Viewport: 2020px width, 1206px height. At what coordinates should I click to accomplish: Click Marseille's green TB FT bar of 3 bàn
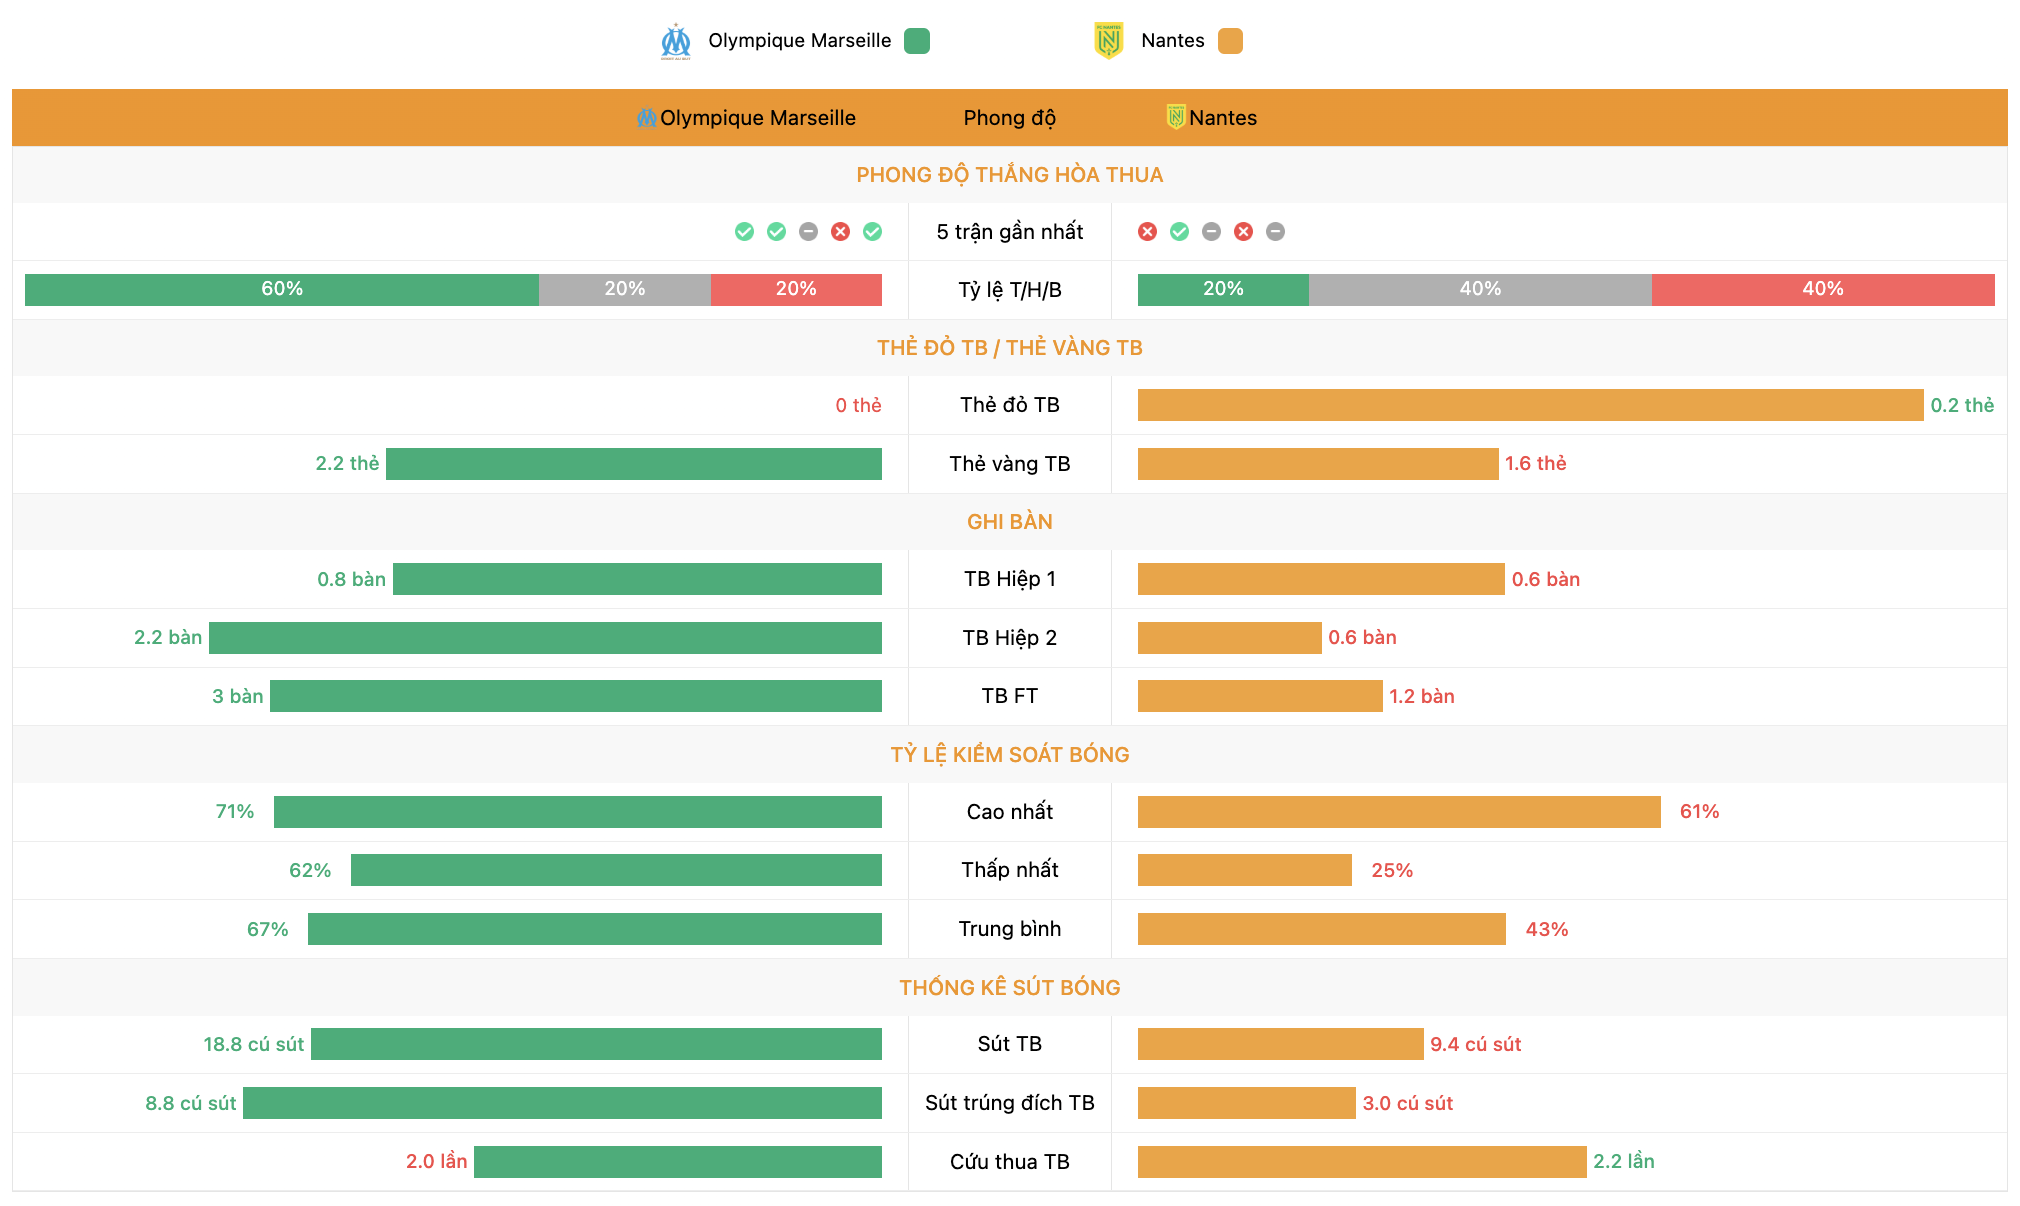576,696
